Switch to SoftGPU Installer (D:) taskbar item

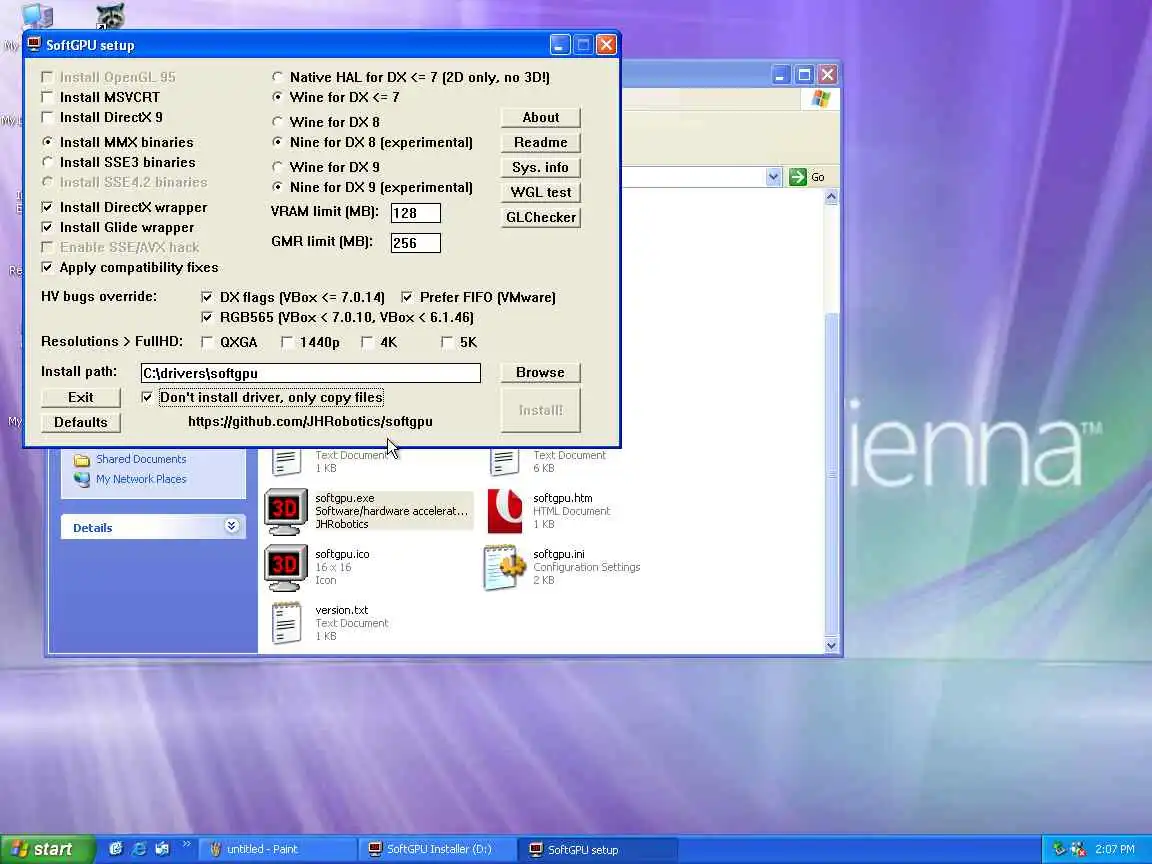[439, 849]
